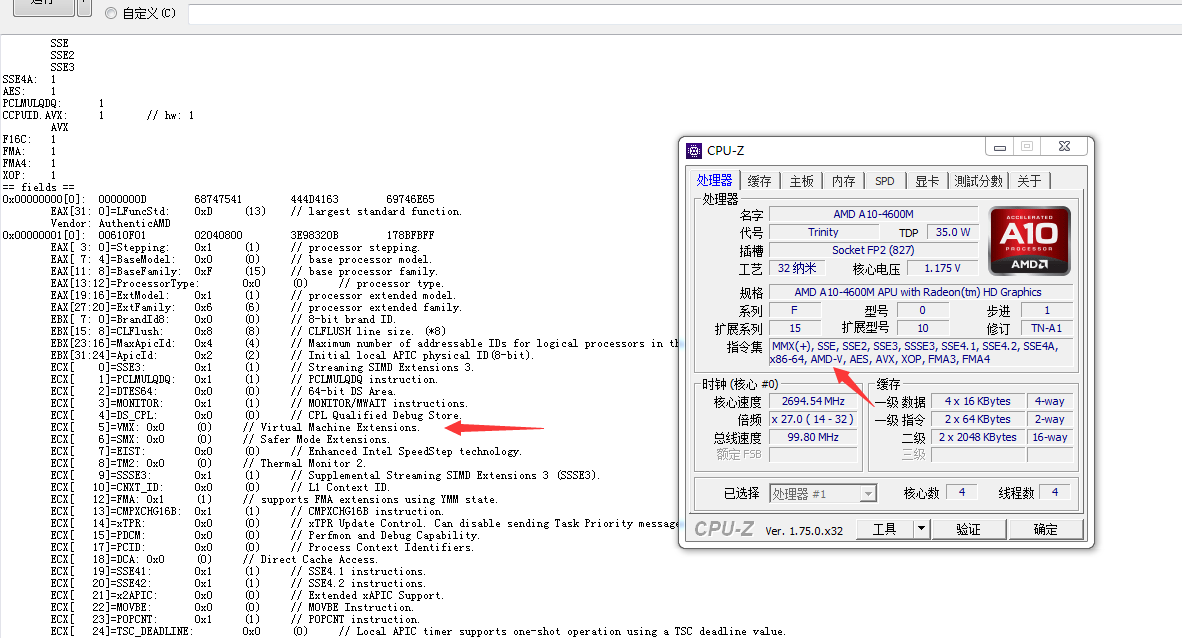Click the == fields == header line
This screenshot has width=1182, height=638.
click(38, 188)
